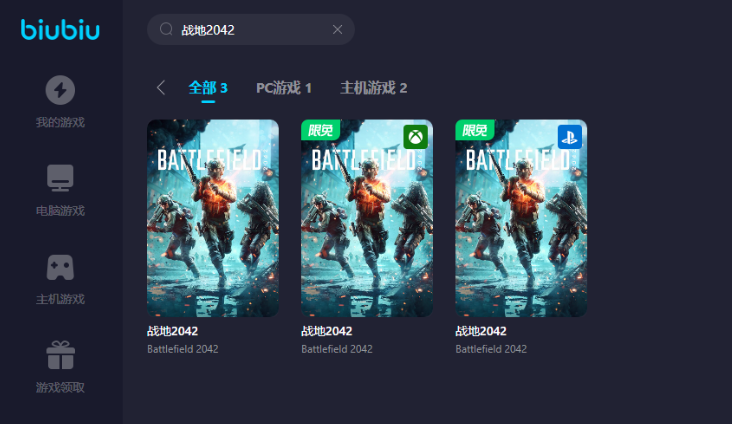Click the PlayStation logo on the third card
The height and width of the screenshot is (424, 732).
pos(569,136)
